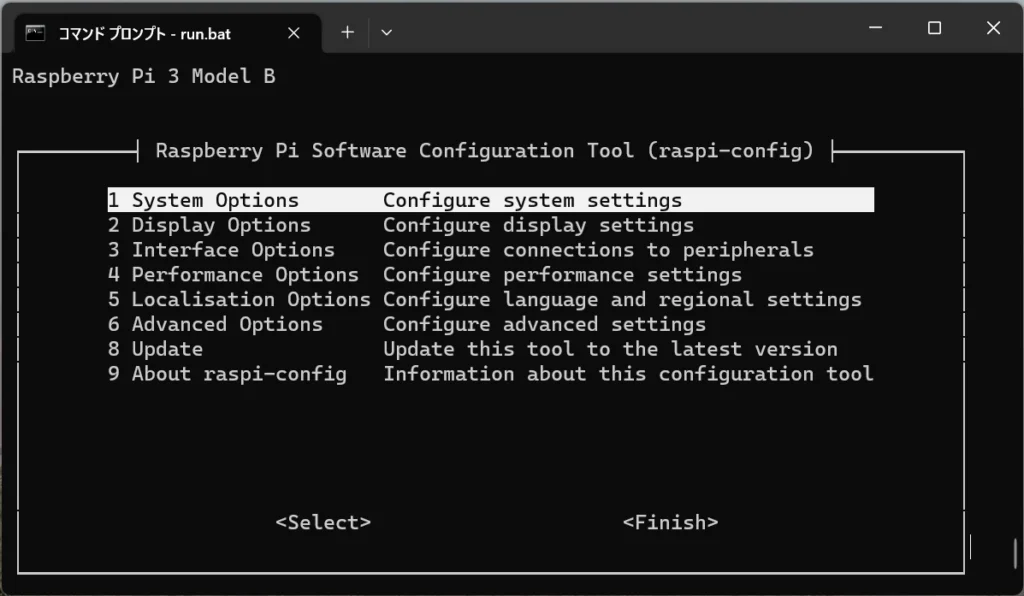Choose 9 About raspi-config
Viewport: 1024px width, 596px height.
tap(228, 374)
